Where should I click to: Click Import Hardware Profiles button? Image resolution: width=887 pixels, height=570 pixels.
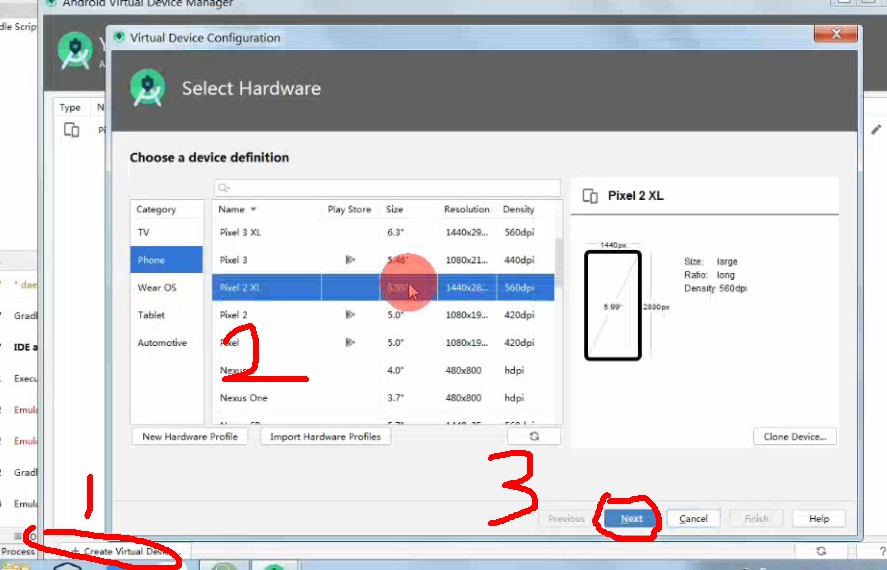[325, 437]
